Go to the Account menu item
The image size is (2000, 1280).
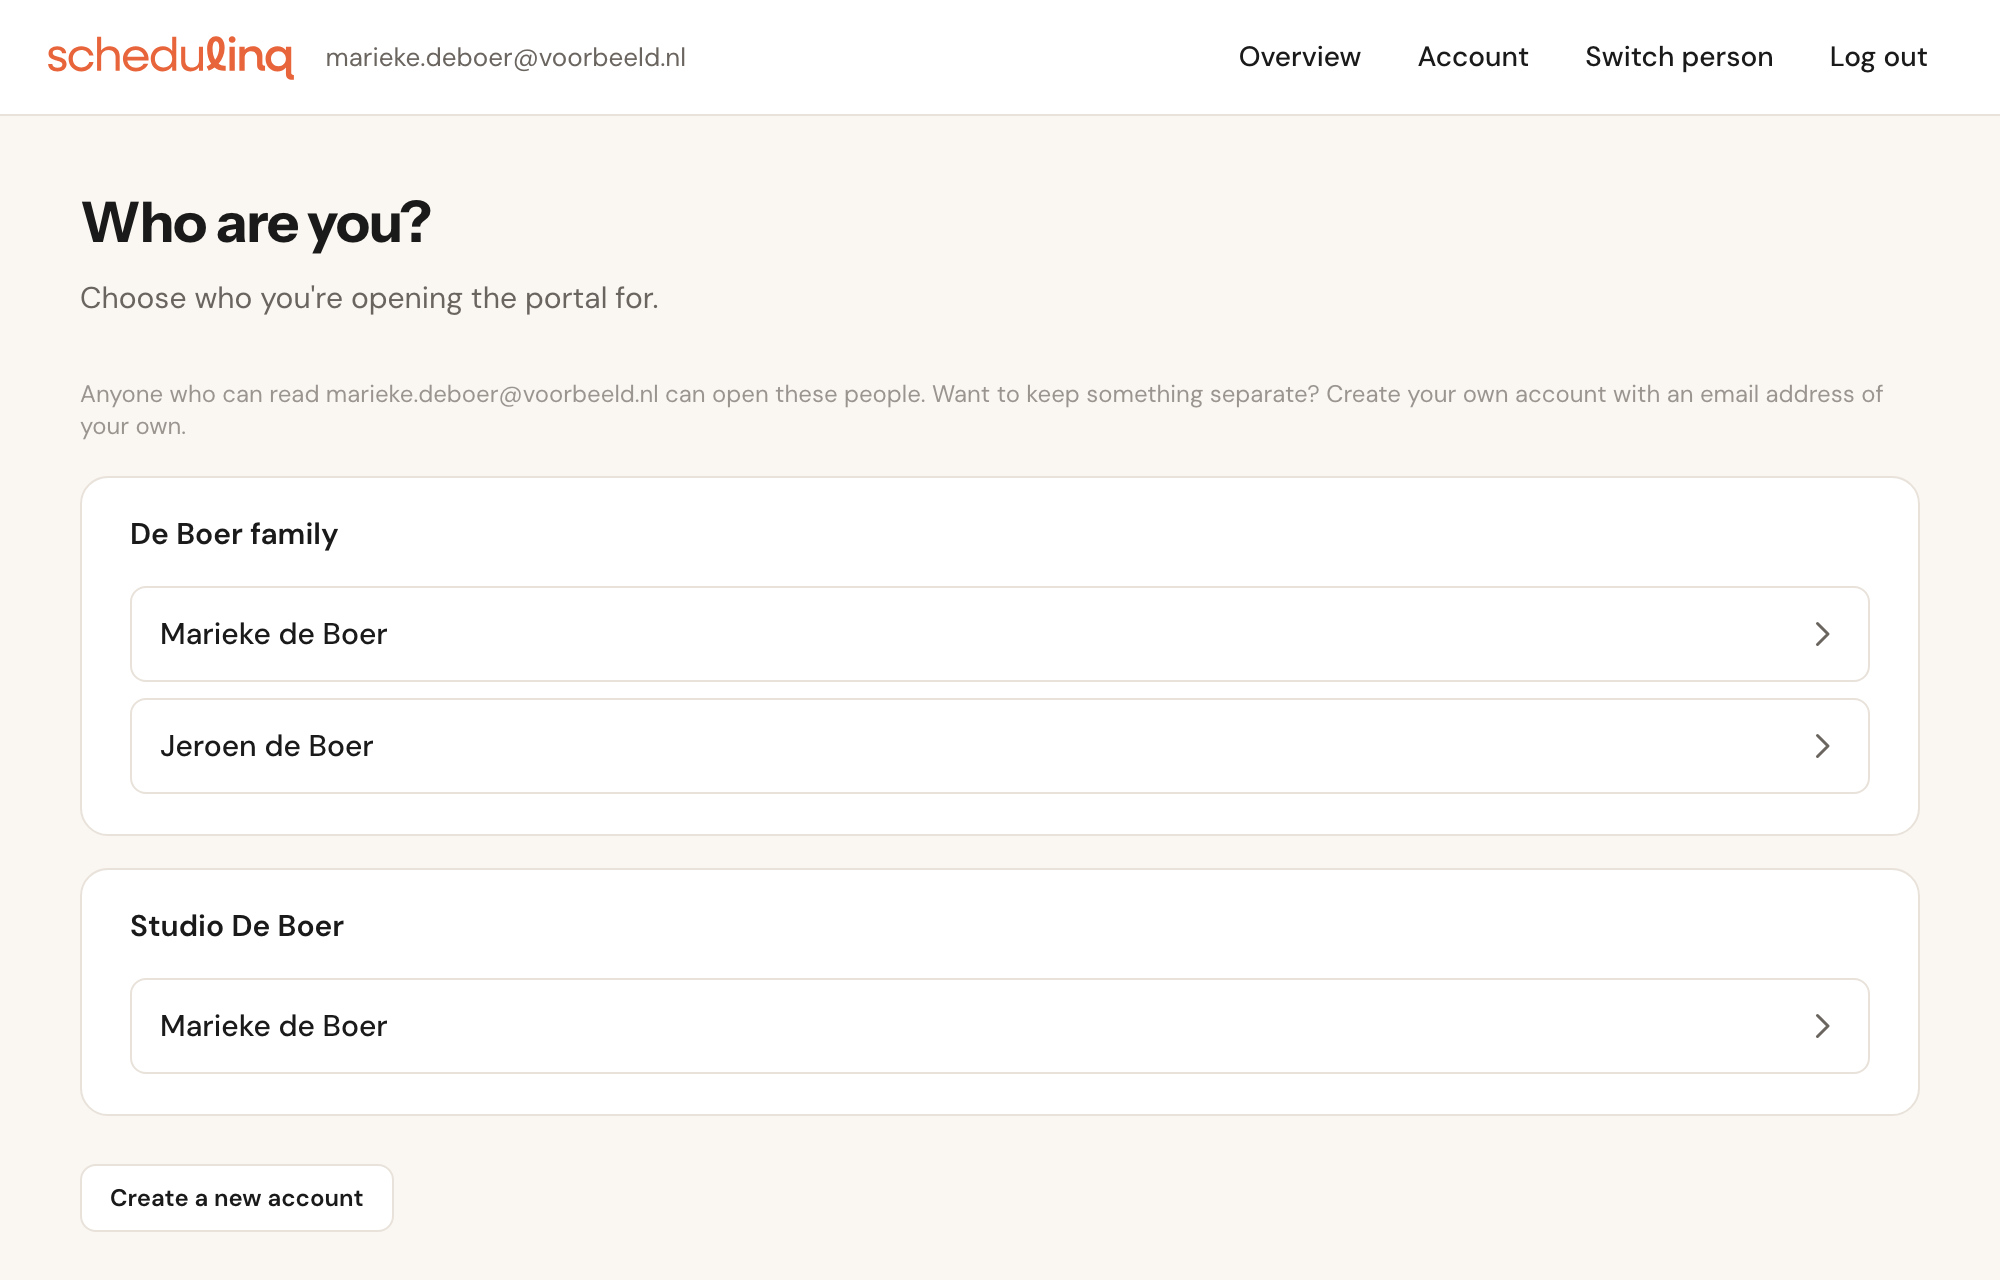click(1472, 57)
